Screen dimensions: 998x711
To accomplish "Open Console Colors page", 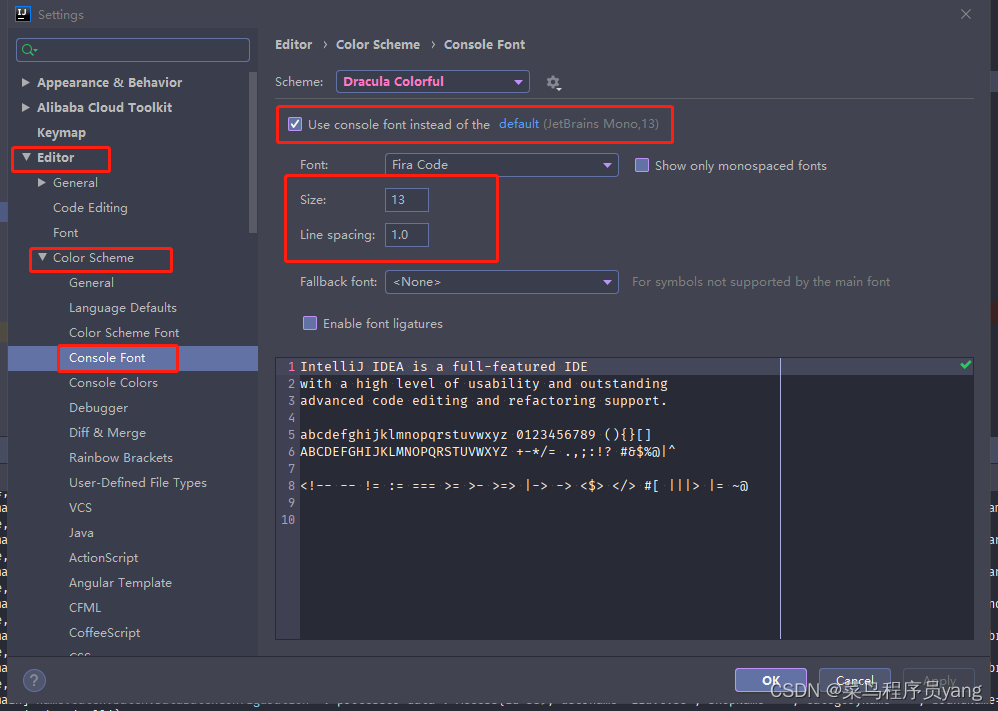I will pos(113,383).
